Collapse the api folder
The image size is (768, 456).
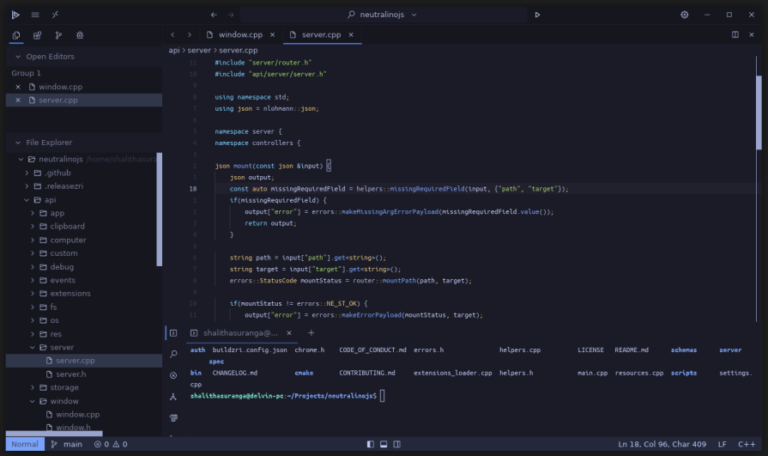coord(27,200)
